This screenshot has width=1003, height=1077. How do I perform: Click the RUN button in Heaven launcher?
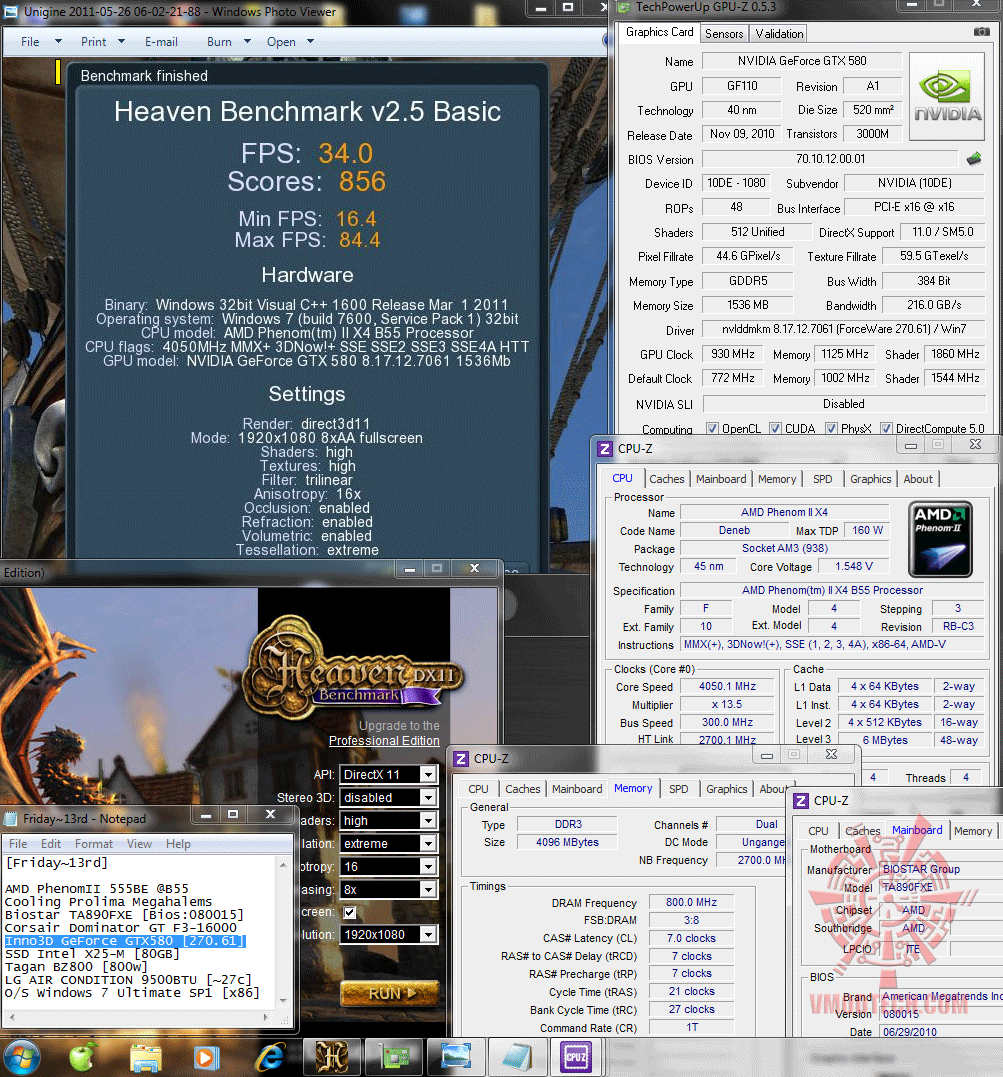click(390, 993)
